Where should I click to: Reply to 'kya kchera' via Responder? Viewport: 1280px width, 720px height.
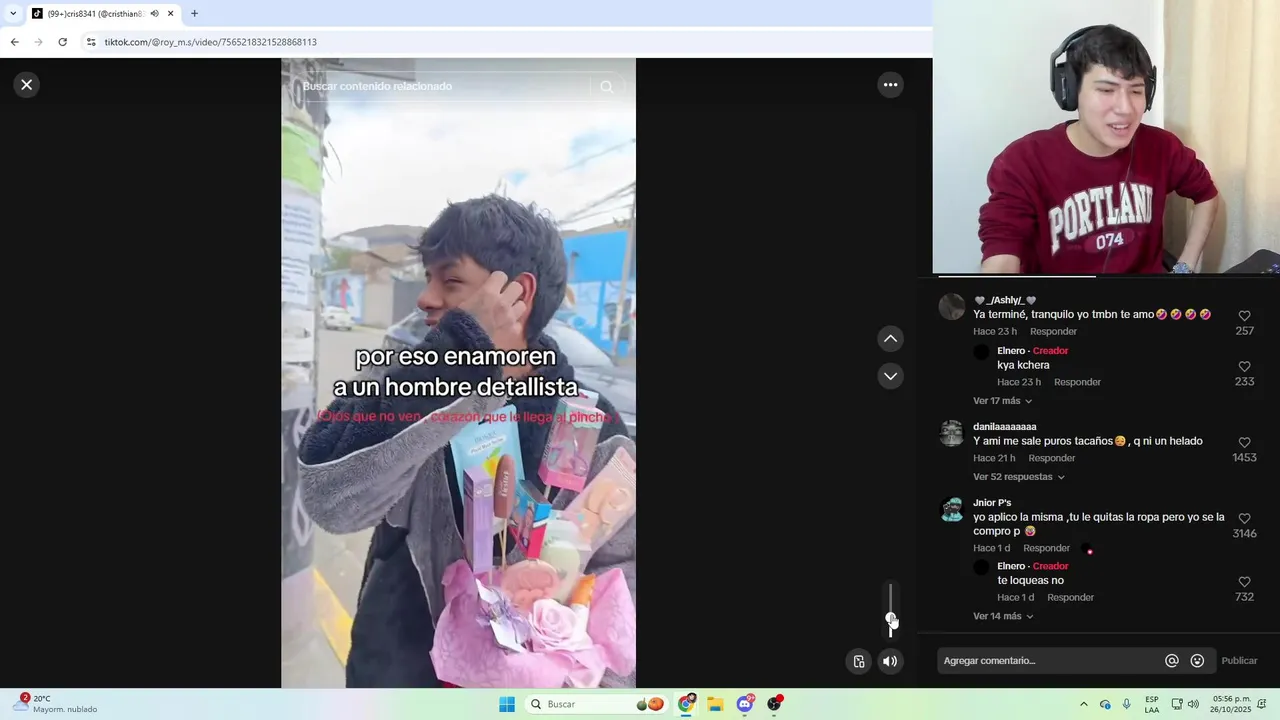1077,382
